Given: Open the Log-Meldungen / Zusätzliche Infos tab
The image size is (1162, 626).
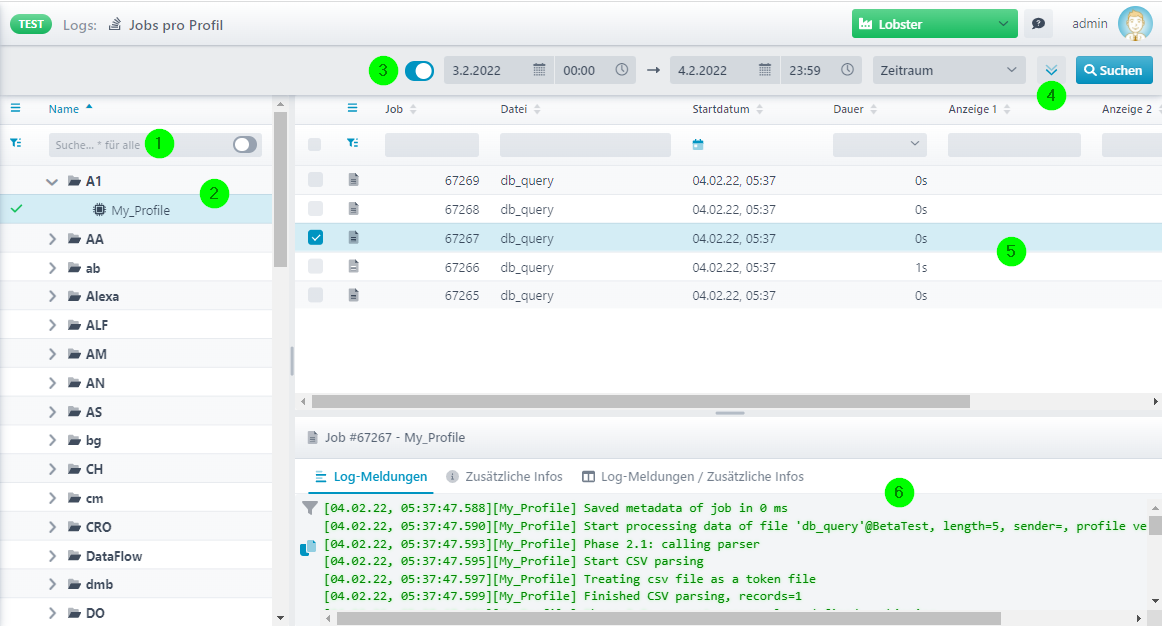Looking at the screenshot, I should point(693,476).
